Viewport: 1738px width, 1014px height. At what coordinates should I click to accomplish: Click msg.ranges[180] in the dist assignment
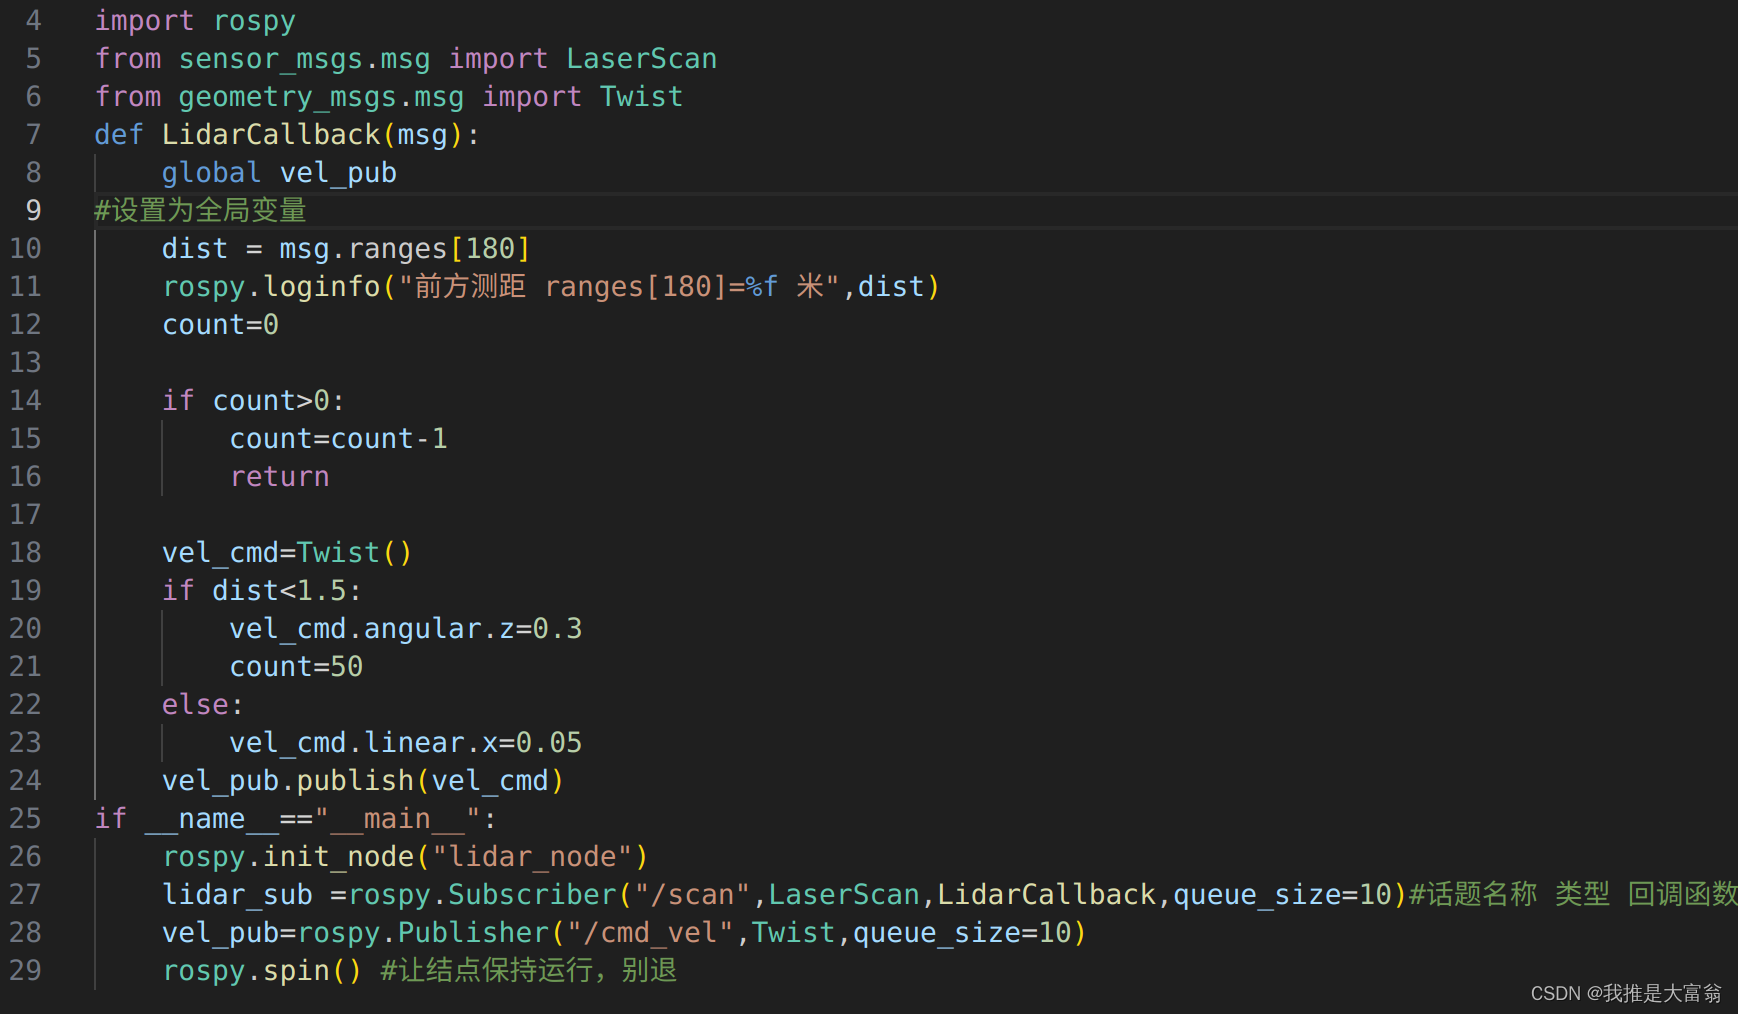click(405, 249)
